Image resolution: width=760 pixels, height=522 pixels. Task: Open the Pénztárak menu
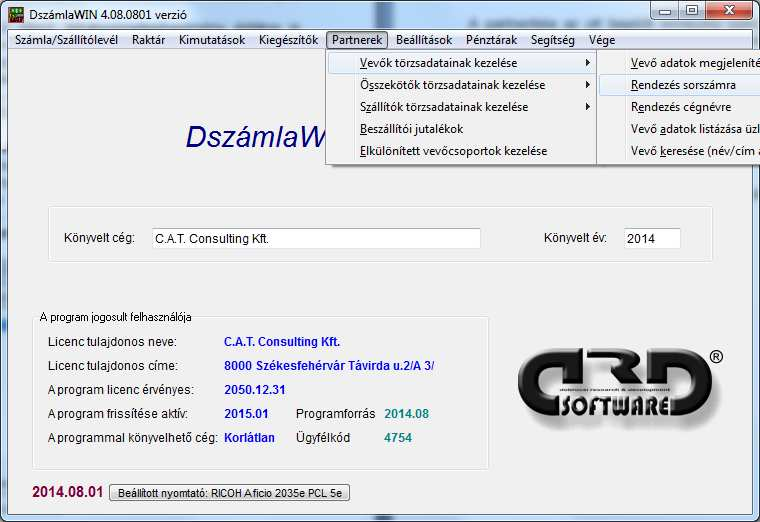(x=491, y=40)
